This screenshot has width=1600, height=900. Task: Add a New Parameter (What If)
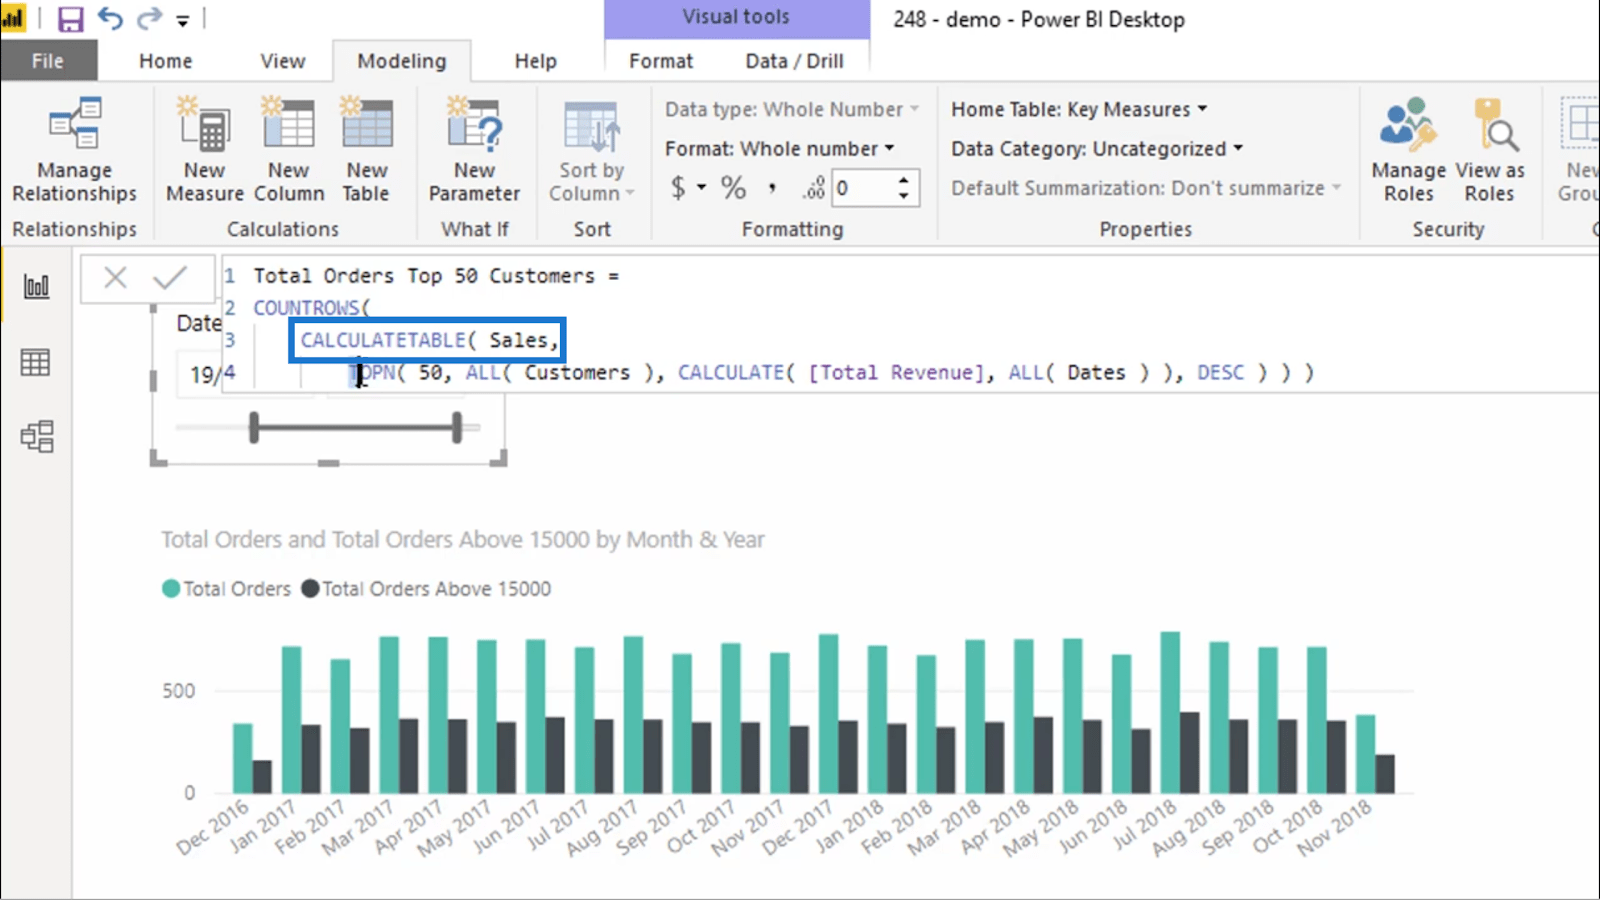(475, 150)
